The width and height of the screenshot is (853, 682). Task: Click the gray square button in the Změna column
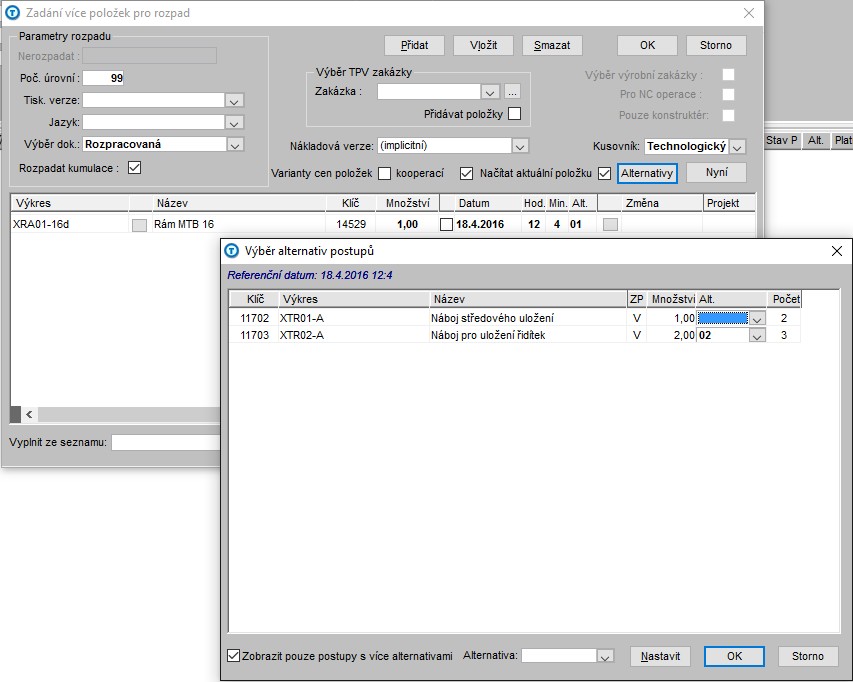click(x=610, y=225)
